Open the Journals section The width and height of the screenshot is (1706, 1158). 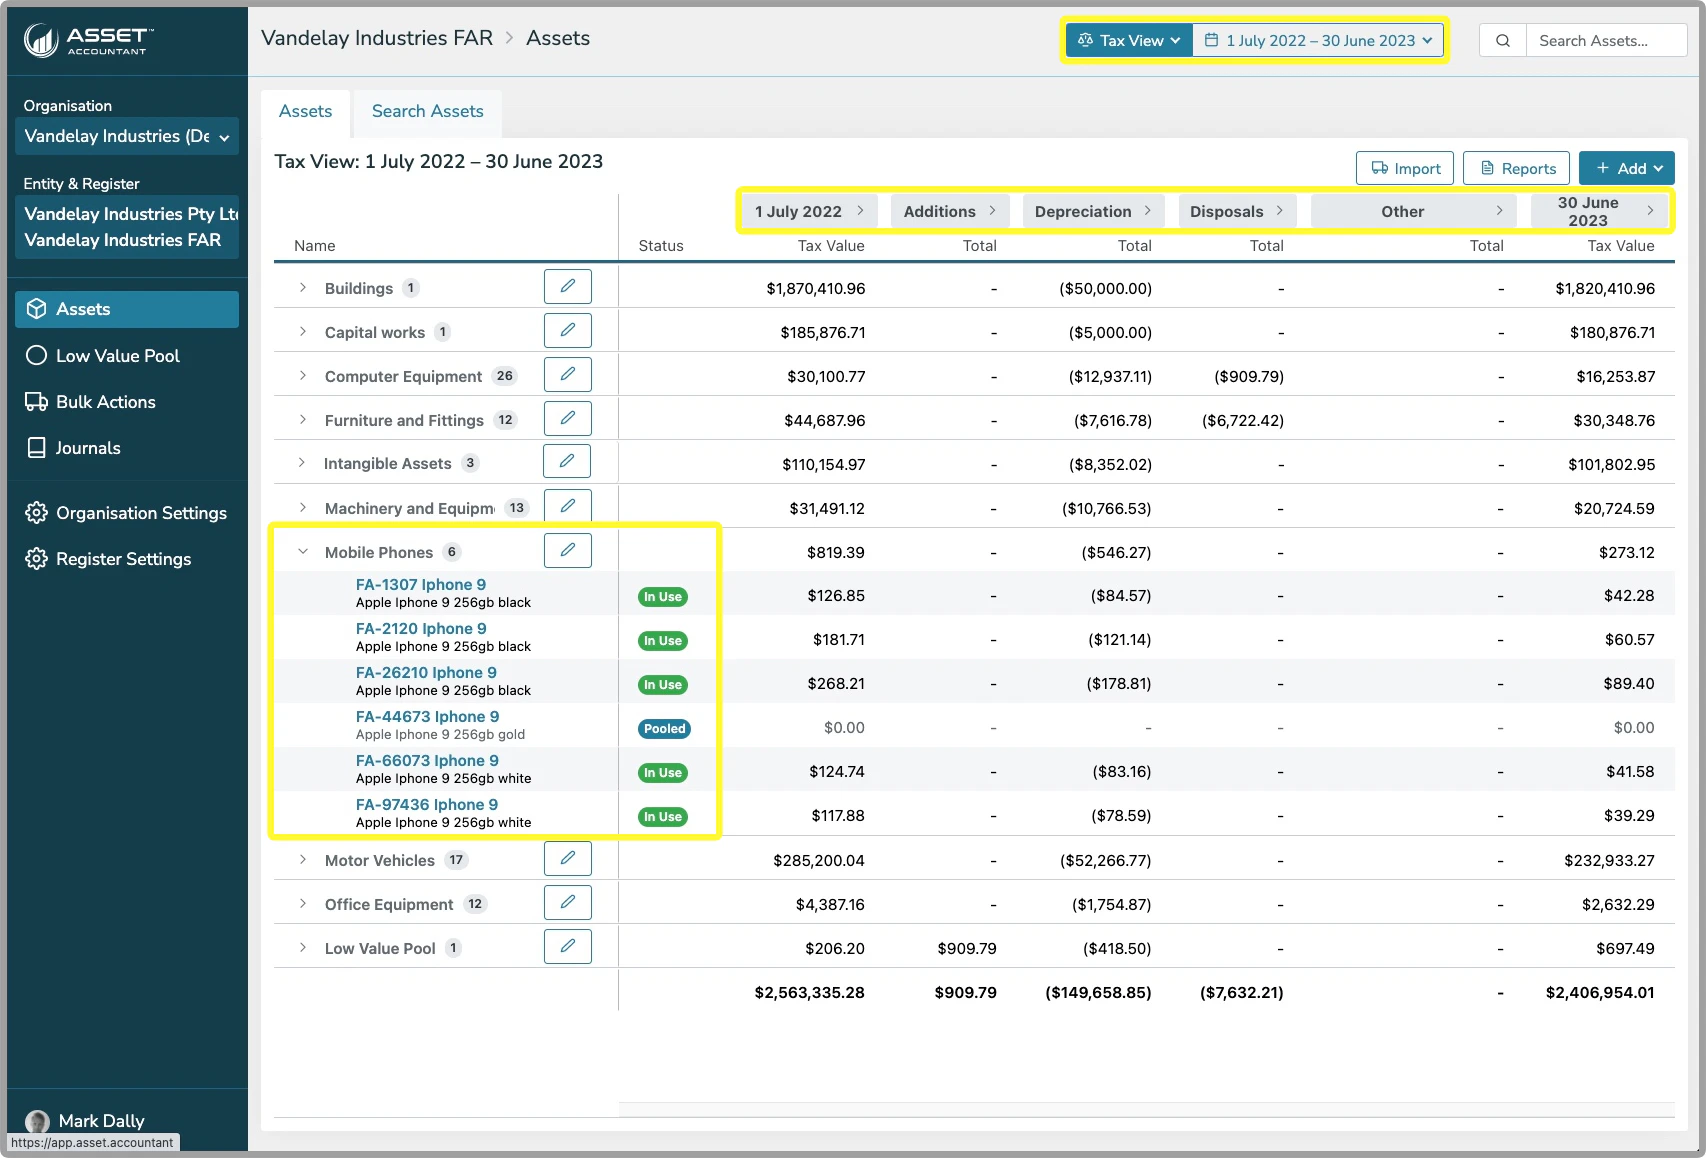click(x=88, y=447)
